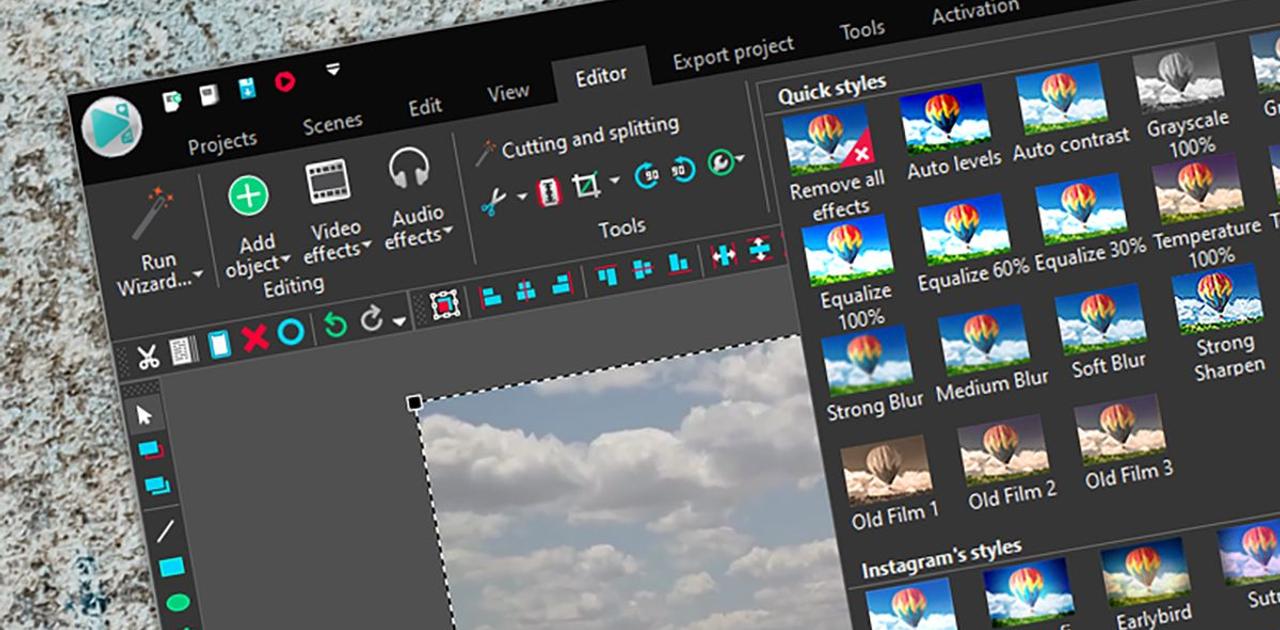Click the red razor split icon
This screenshot has width=1280, height=630.
(549, 191)
